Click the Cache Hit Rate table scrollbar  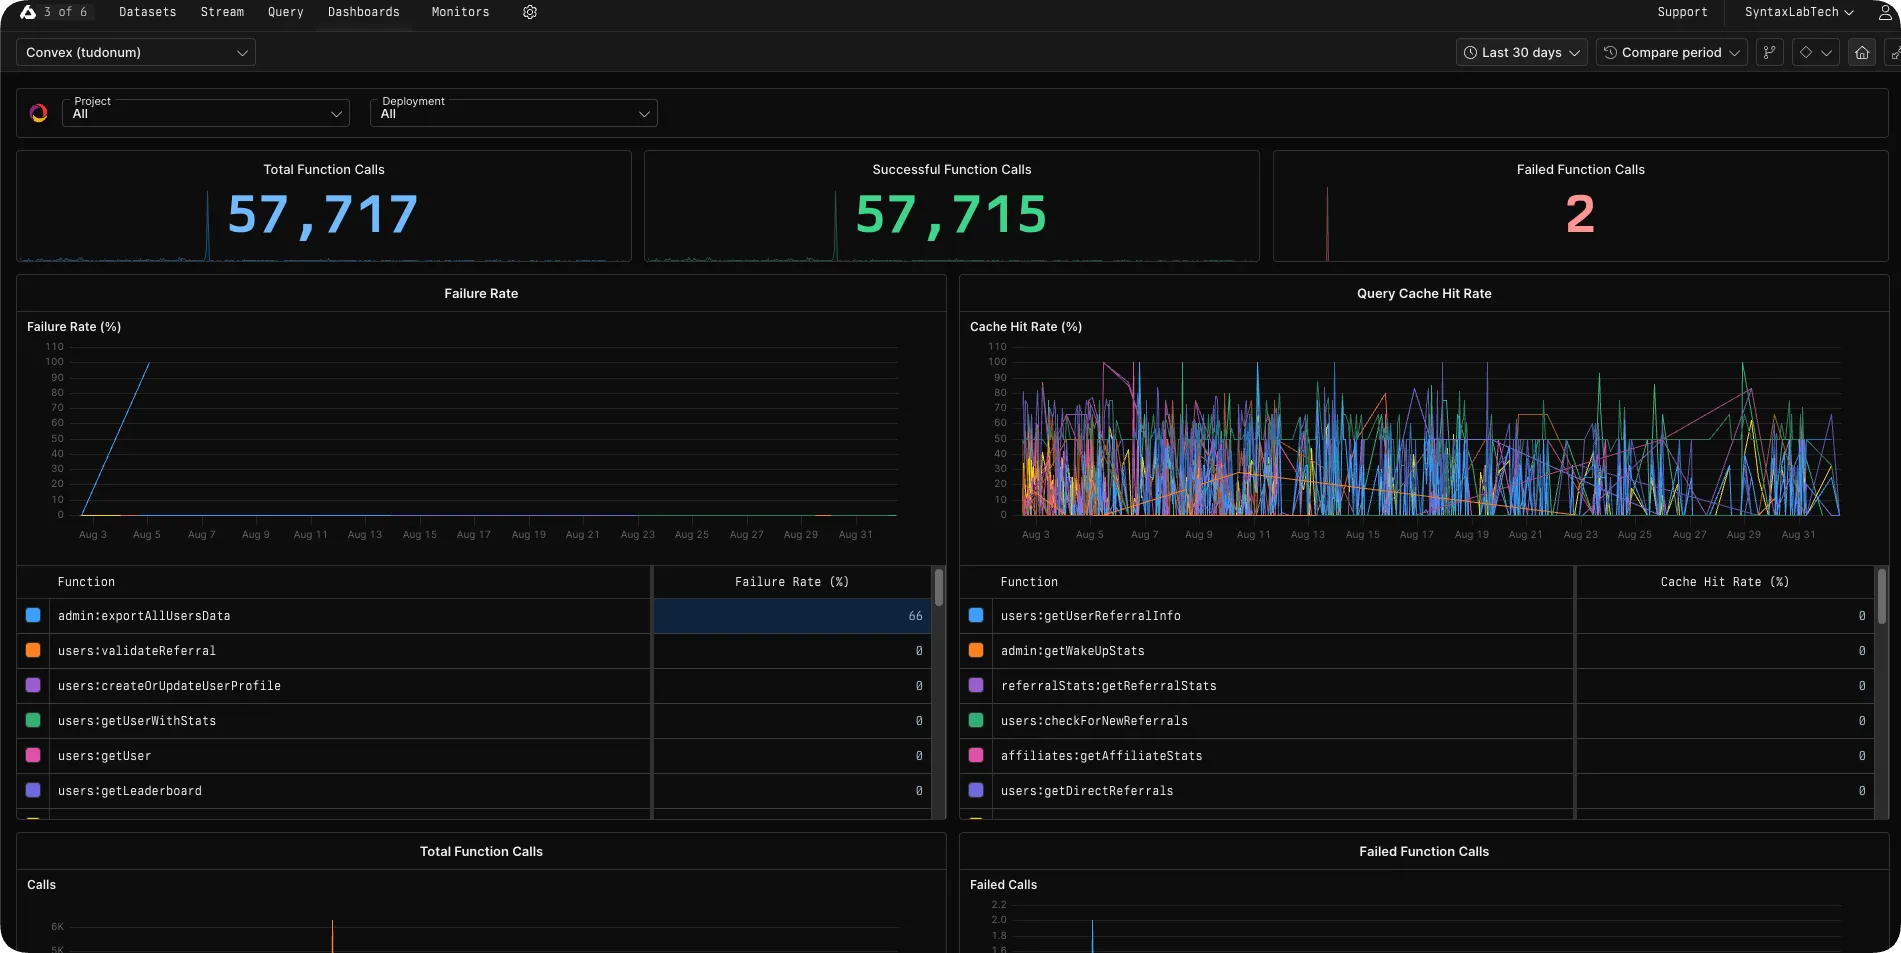pyautogui.click(x=1882, y=596)
